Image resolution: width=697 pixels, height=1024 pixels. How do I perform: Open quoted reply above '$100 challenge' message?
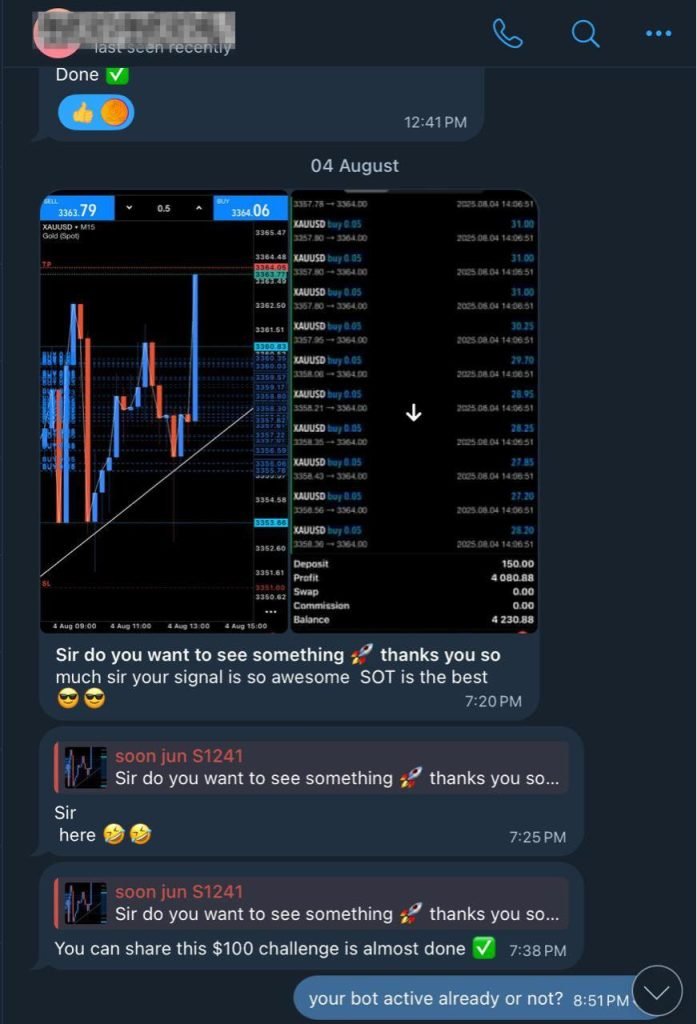(x=312, y=903)
